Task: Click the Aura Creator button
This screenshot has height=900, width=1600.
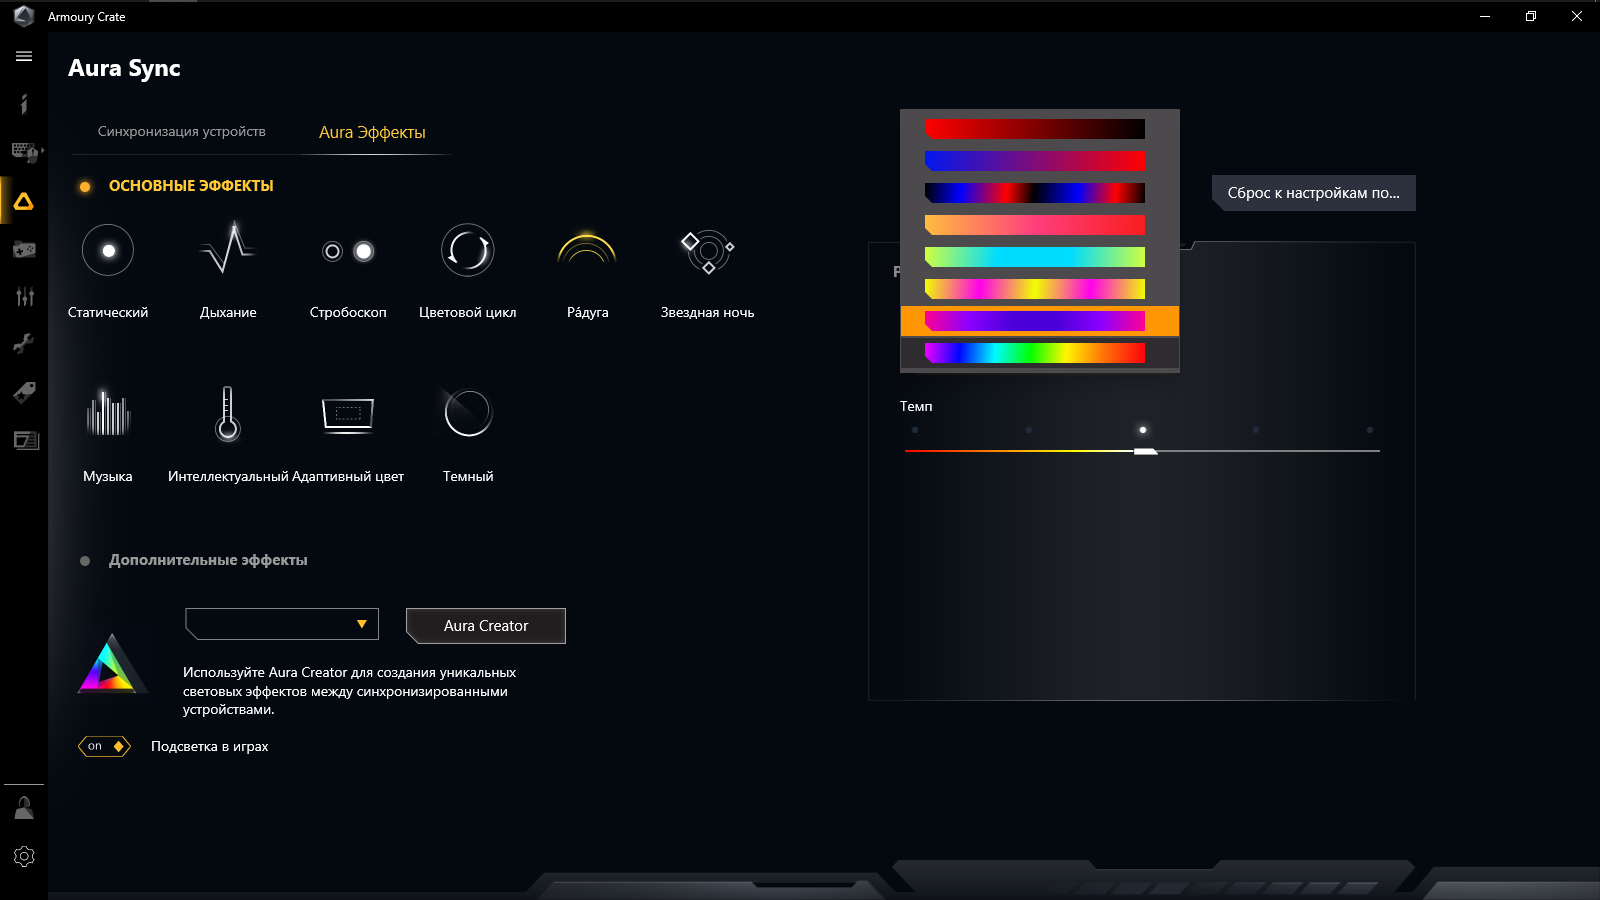Action: [485, 626]
